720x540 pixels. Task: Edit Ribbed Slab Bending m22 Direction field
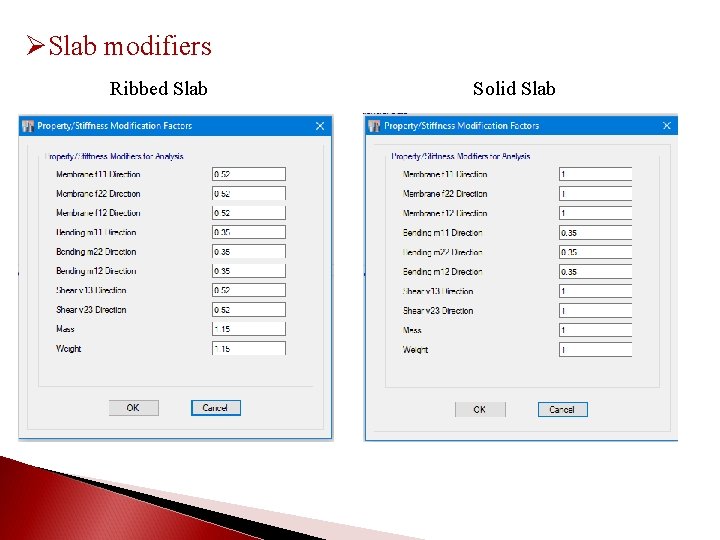249,252
